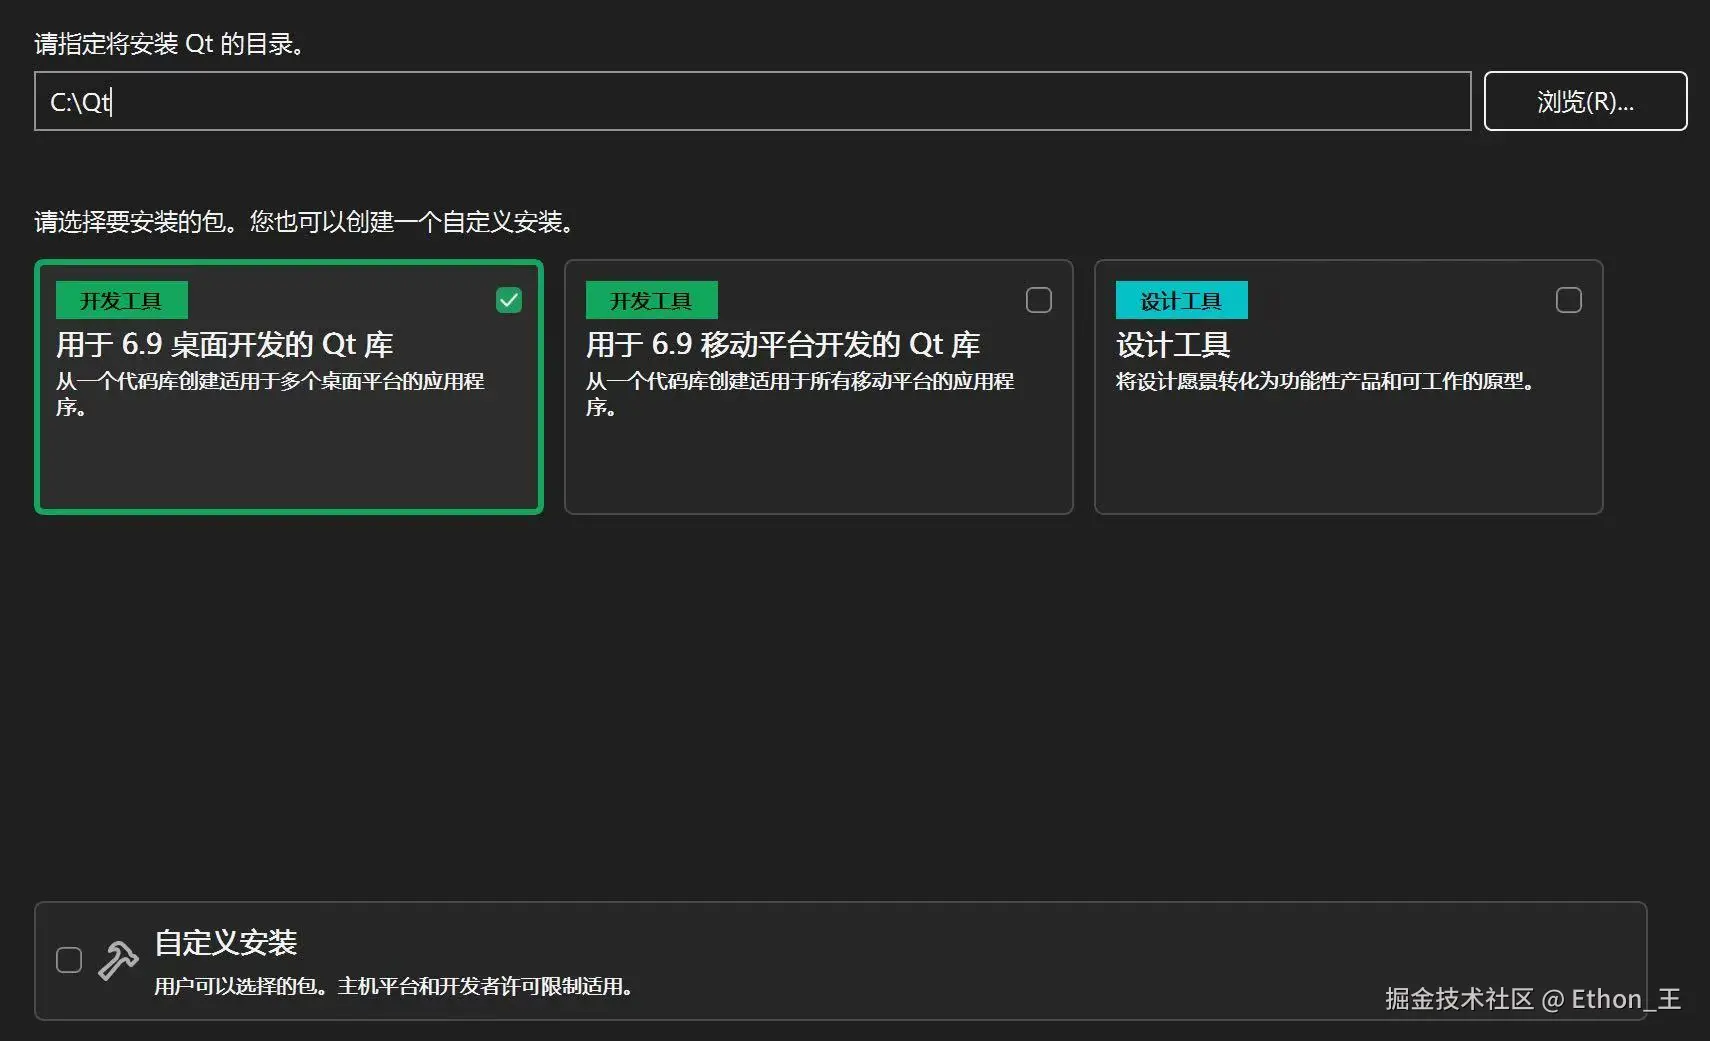
Task: Click the desktop platforms description text
Action: pyautogui.click(x=270, y=394)
